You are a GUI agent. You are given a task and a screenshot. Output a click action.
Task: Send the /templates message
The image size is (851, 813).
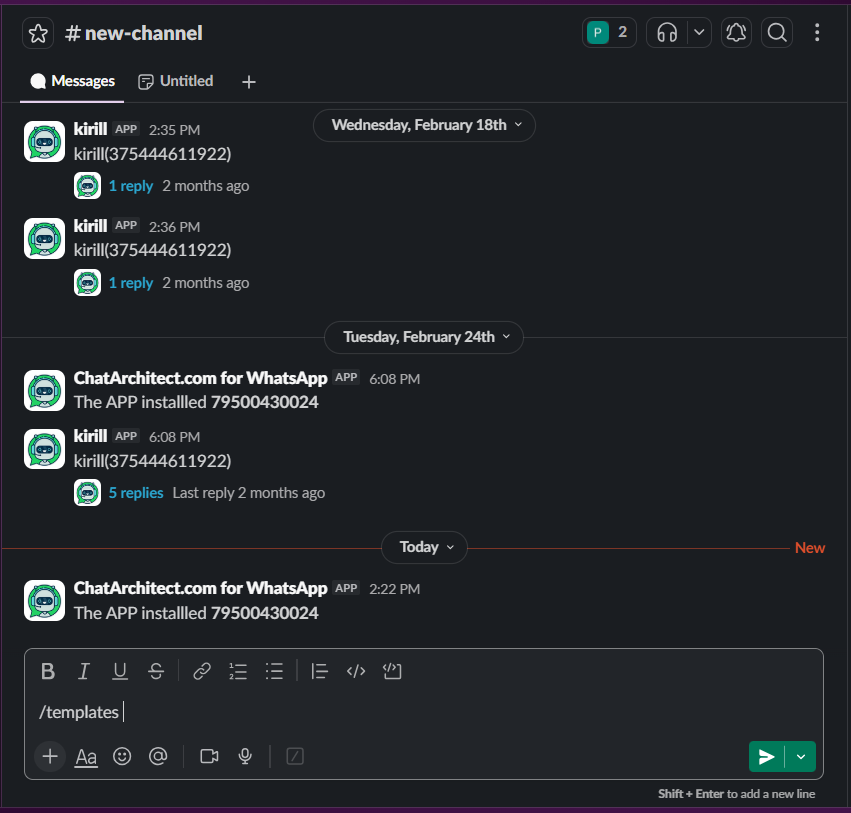(766, 757)
